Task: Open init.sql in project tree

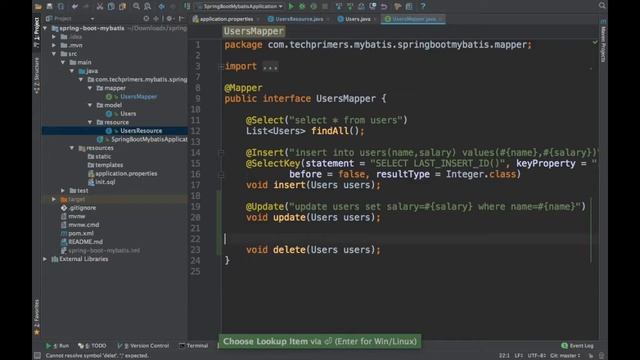Action: pyautogui.click(x=105, y=182)
